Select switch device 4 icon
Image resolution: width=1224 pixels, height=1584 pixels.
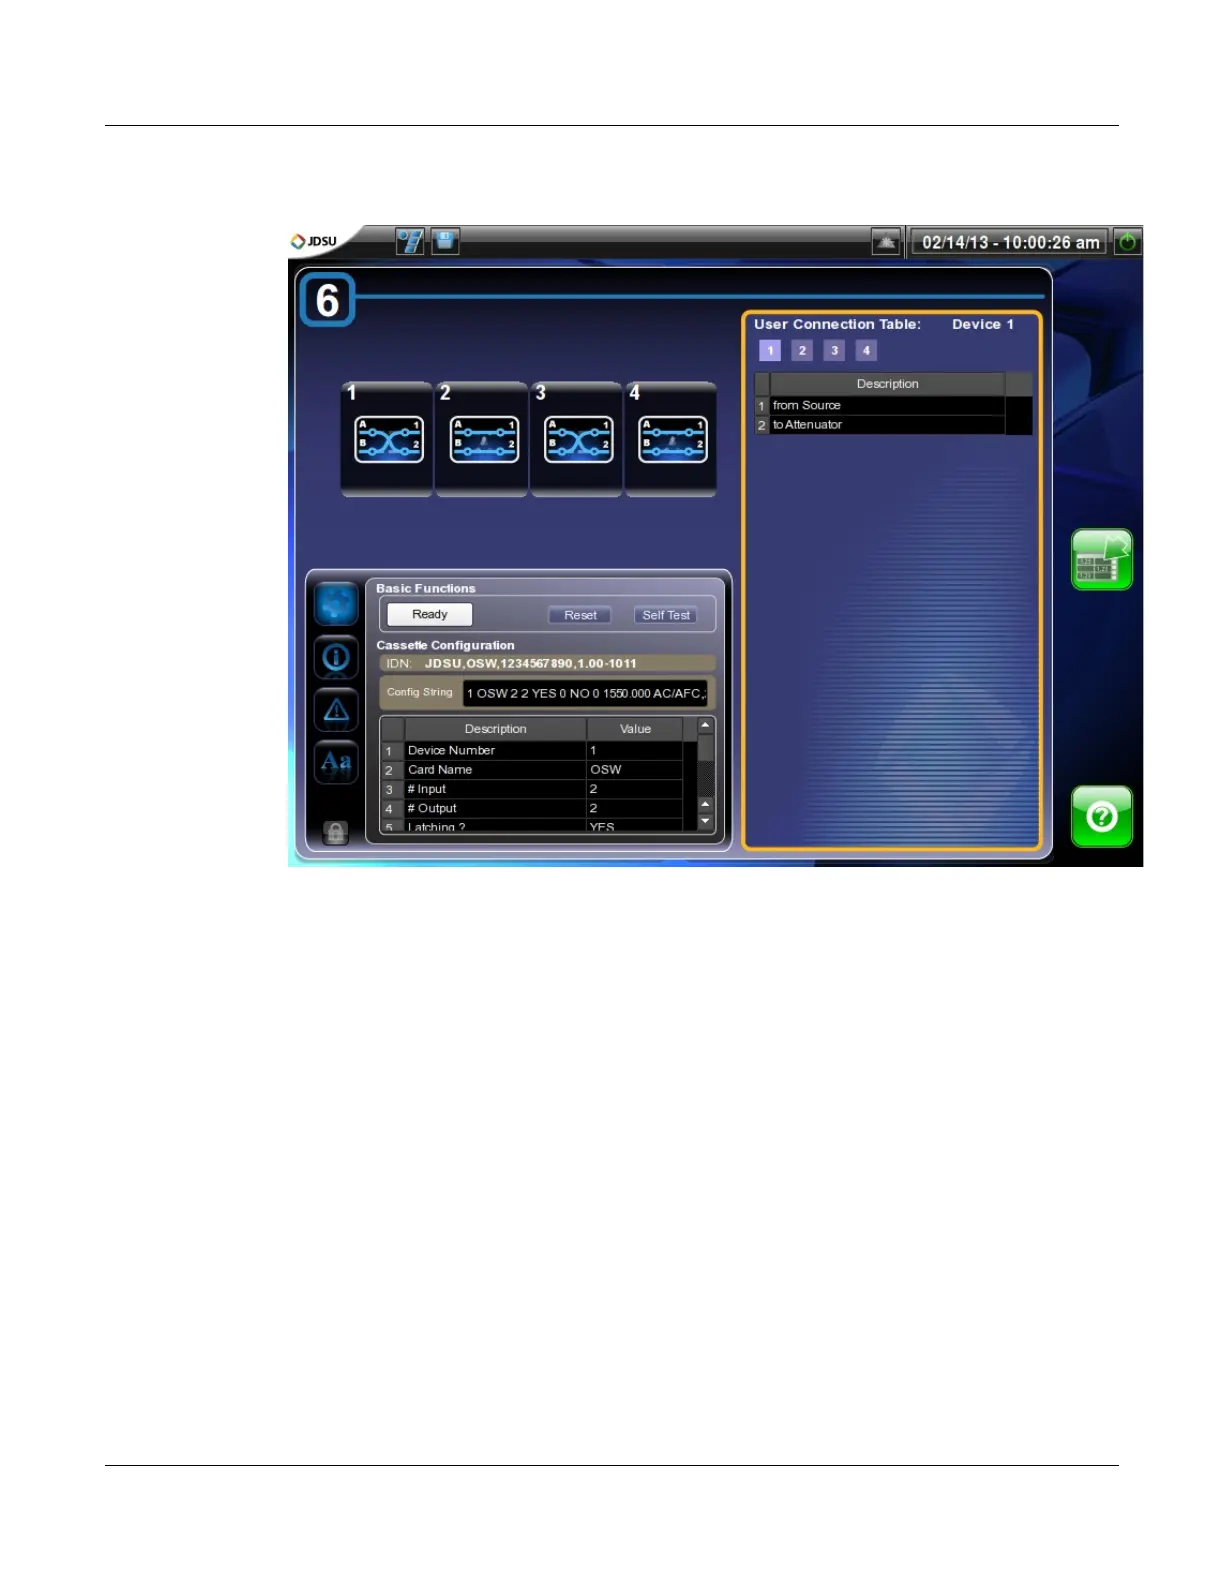tap(672, 440)
